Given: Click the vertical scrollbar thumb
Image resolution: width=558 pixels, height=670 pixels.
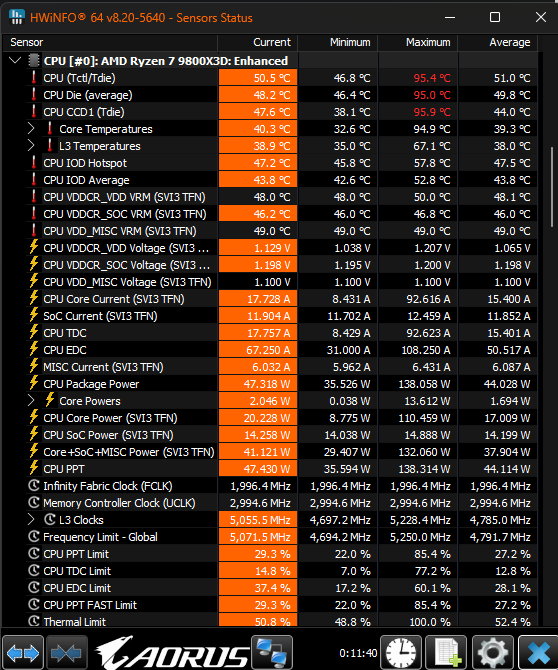Looking at the screenshot, I should [x=552, y=188].
